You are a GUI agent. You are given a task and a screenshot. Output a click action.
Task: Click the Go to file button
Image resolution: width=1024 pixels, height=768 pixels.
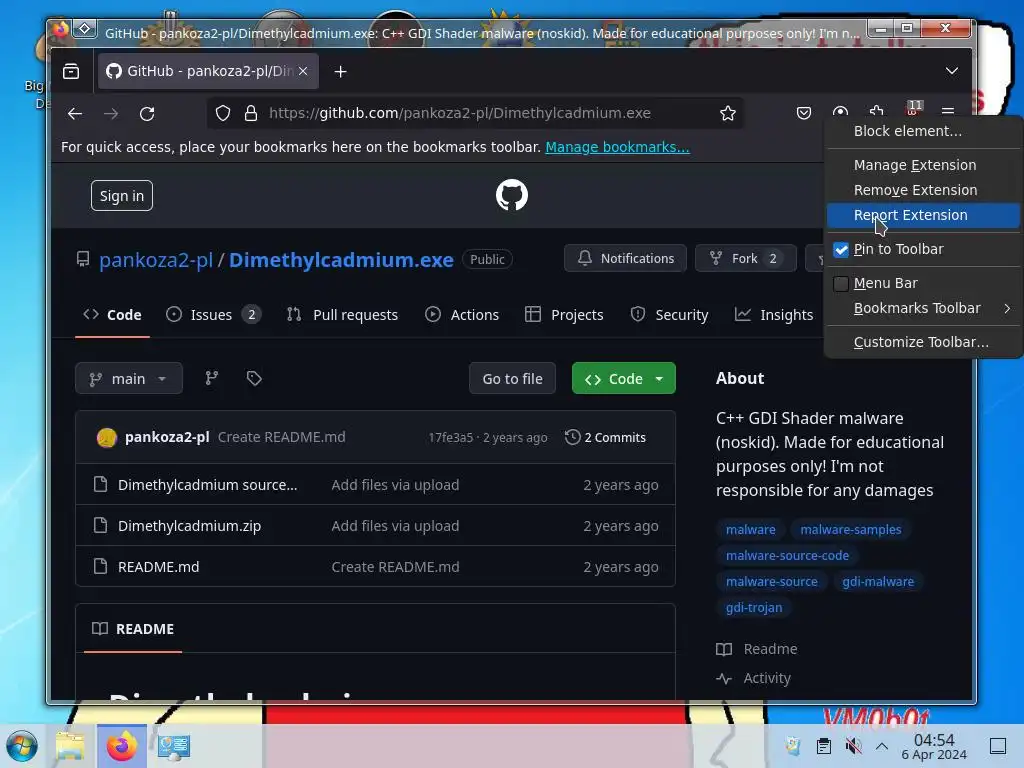point(512,379)
